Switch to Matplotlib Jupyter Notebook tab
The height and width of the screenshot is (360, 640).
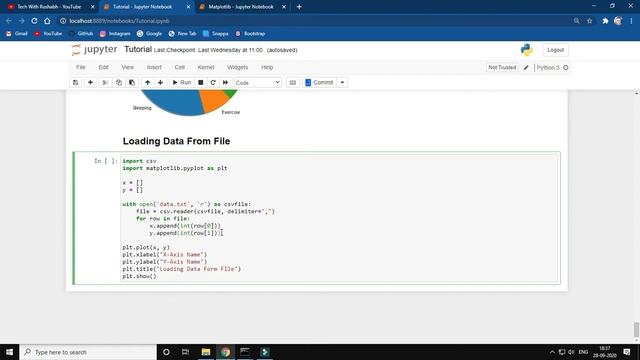241,7
